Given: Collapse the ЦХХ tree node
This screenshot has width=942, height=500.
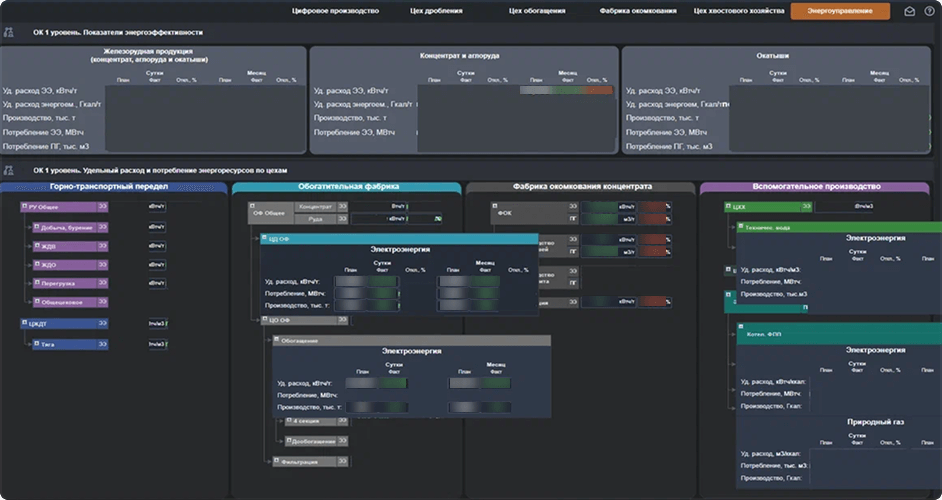Looking at the screenshot, I should click(x=728, y=206).
